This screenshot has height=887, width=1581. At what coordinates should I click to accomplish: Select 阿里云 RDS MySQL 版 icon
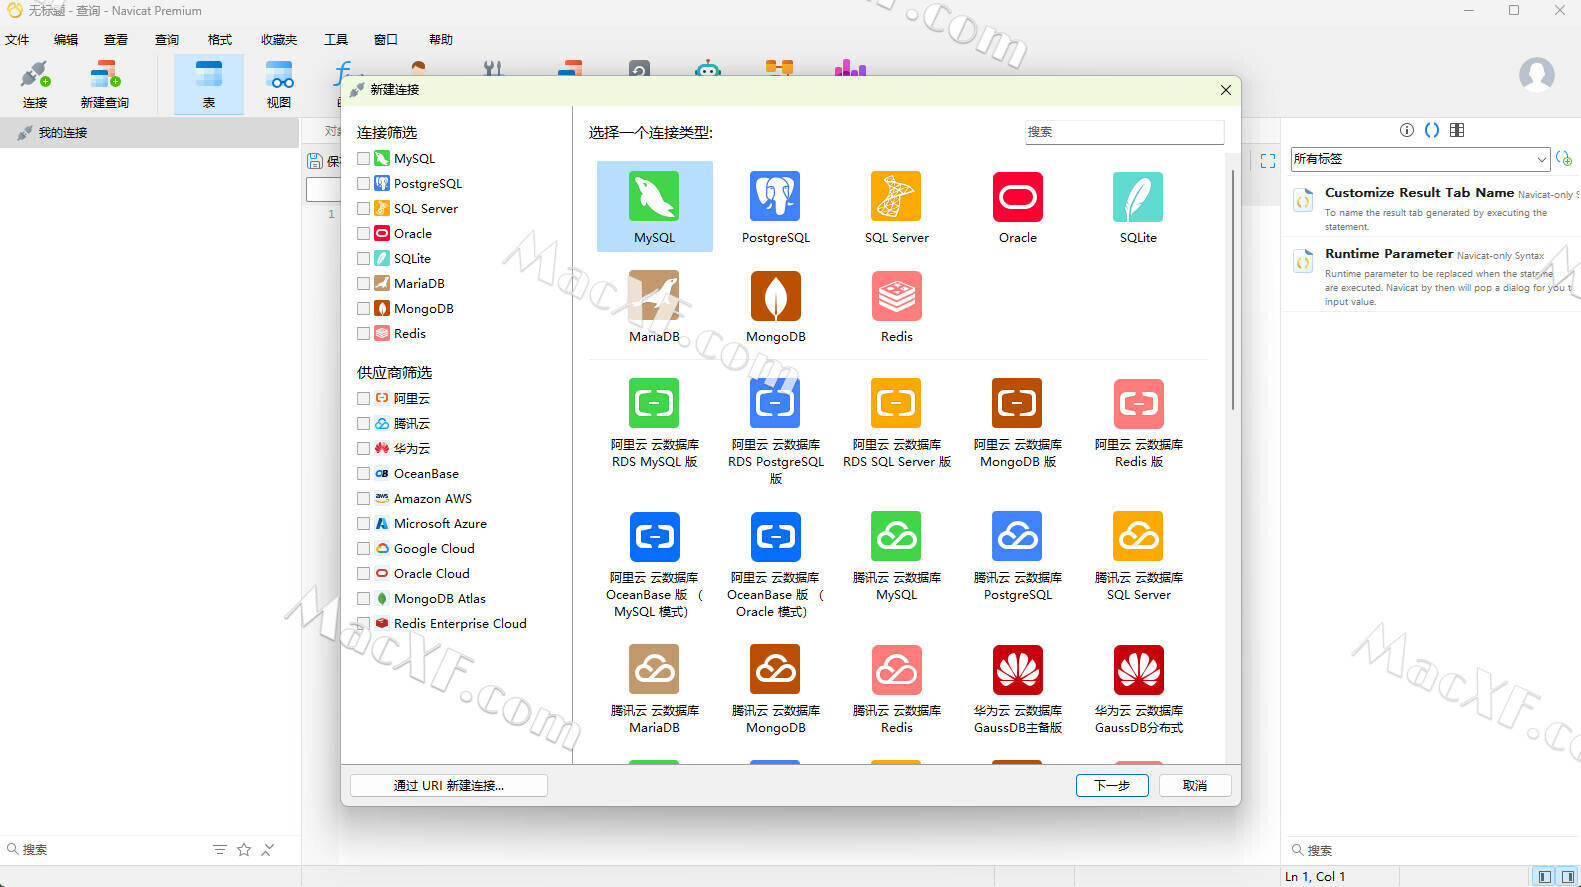(654, 403)
